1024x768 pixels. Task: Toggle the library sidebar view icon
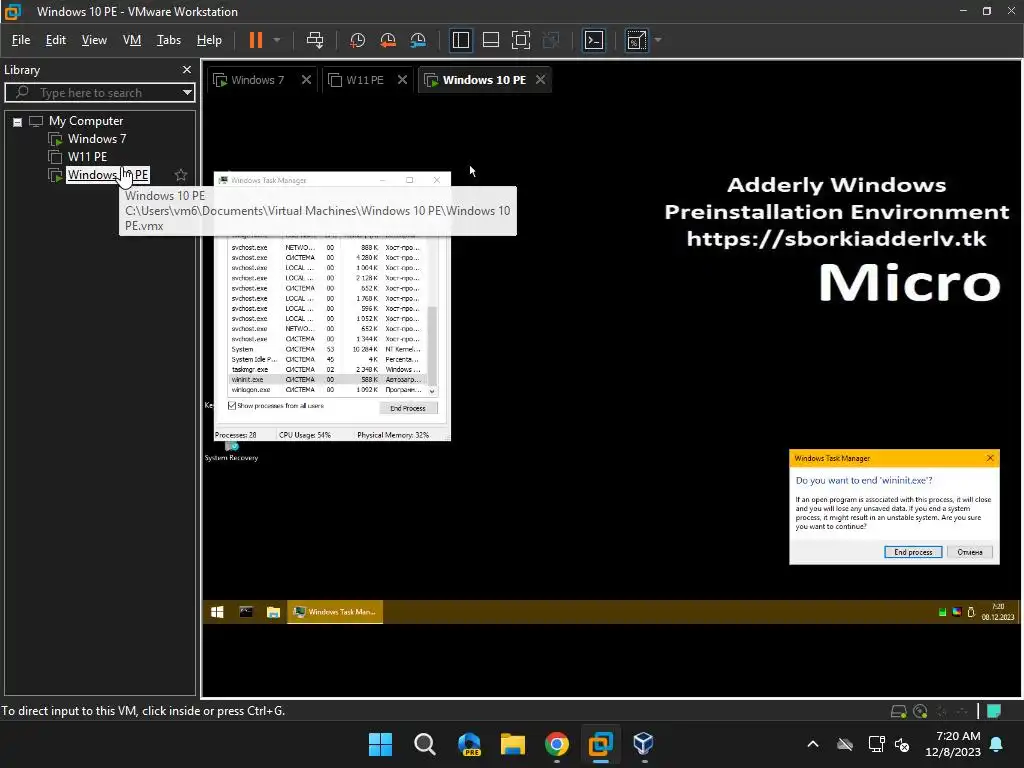pos(461,40)
